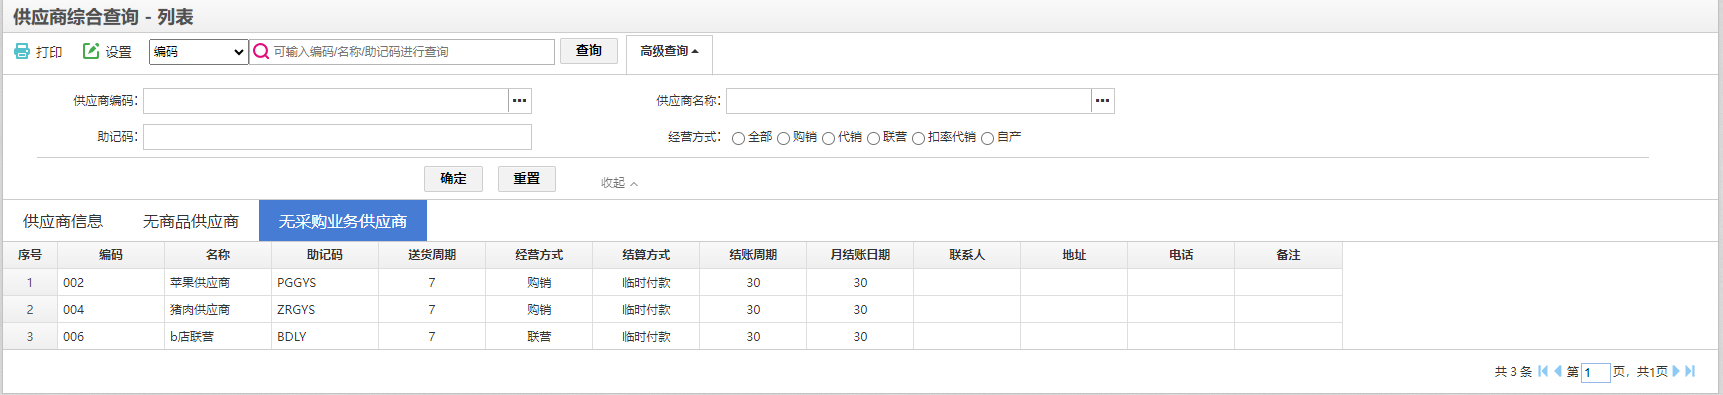Sort by the 编码 column header
The width and height of the screenshot is (1723, 395).
(x=111, y=255)
